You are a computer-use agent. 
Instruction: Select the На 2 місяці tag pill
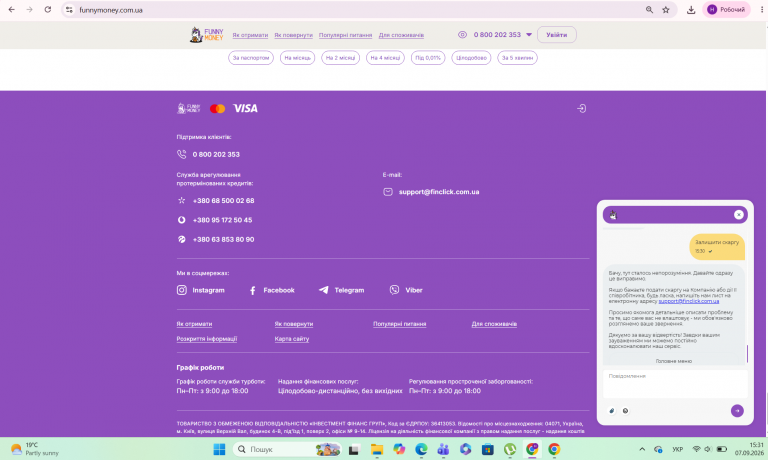click(340, 58)
